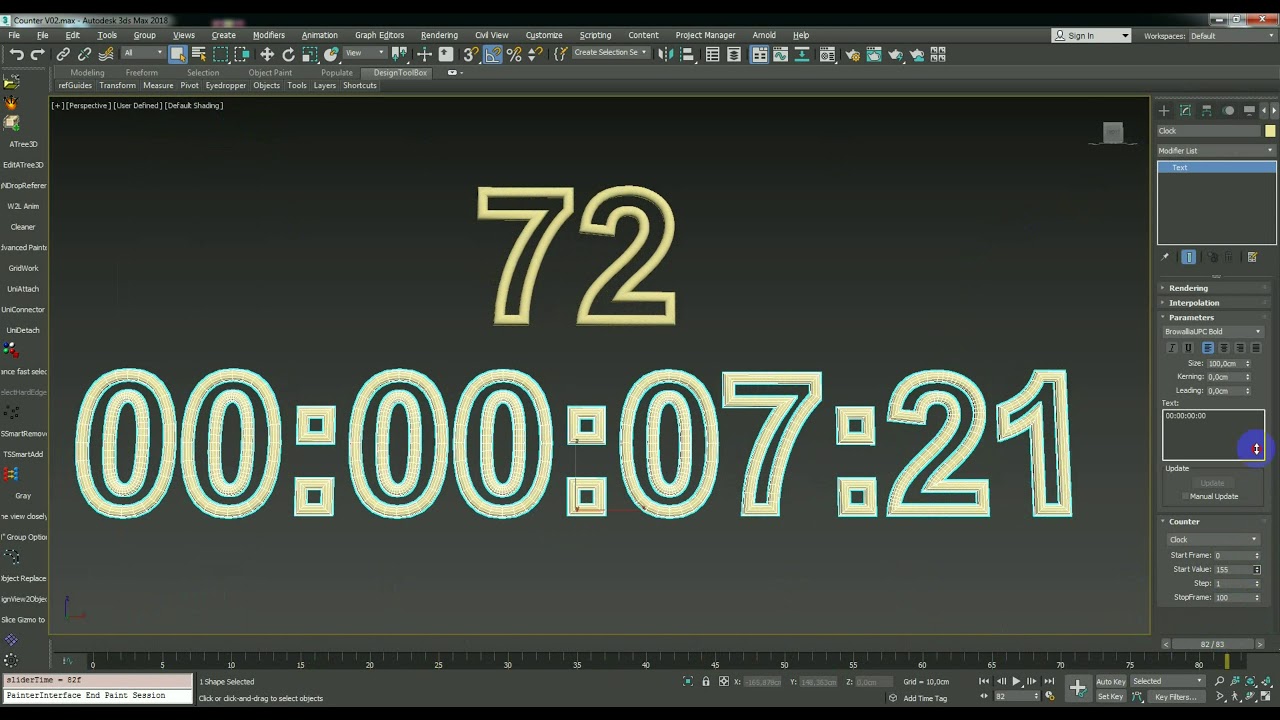Switch to the Object Paint ribbon tab
The image size is (1280, 720).
click(270, 73)
